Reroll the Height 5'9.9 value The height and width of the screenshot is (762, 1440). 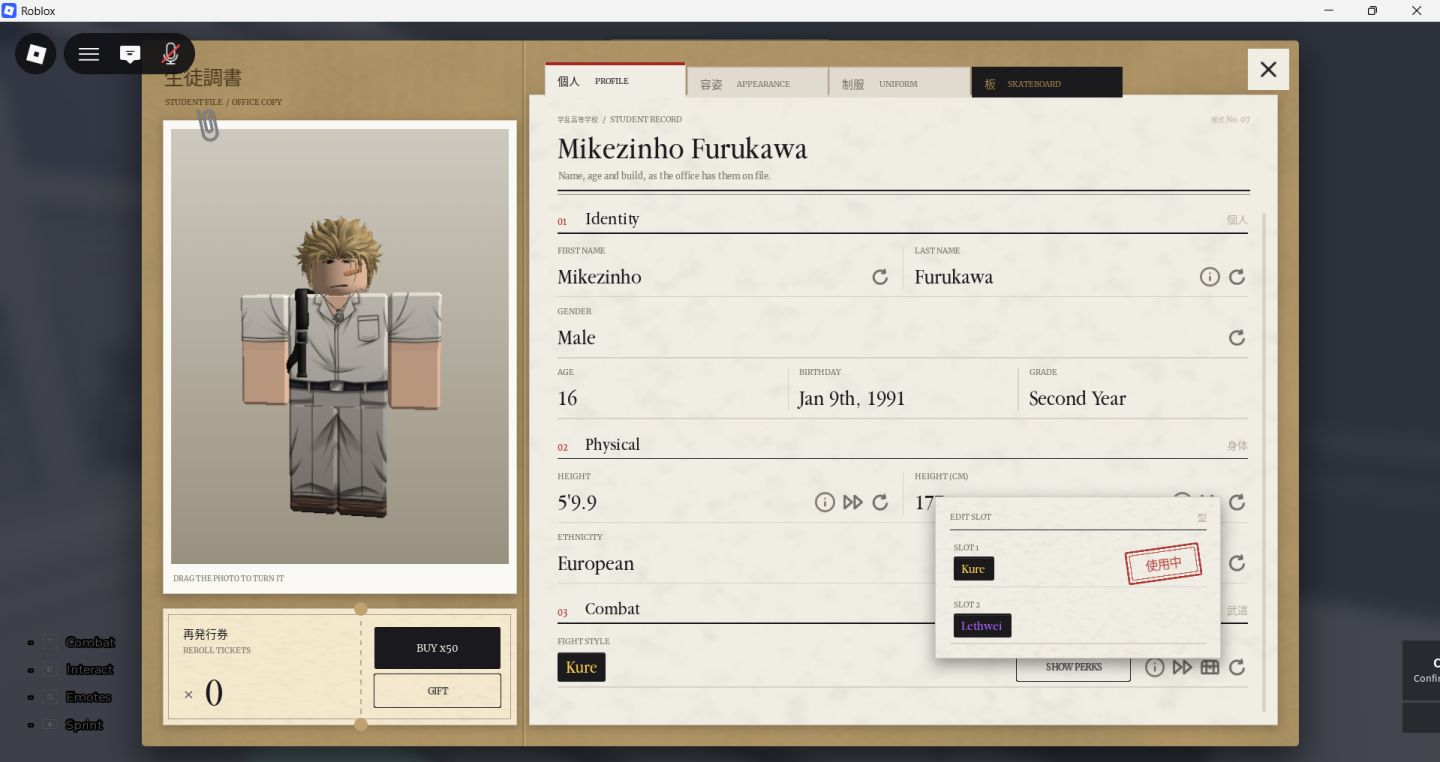coord(880,502)
